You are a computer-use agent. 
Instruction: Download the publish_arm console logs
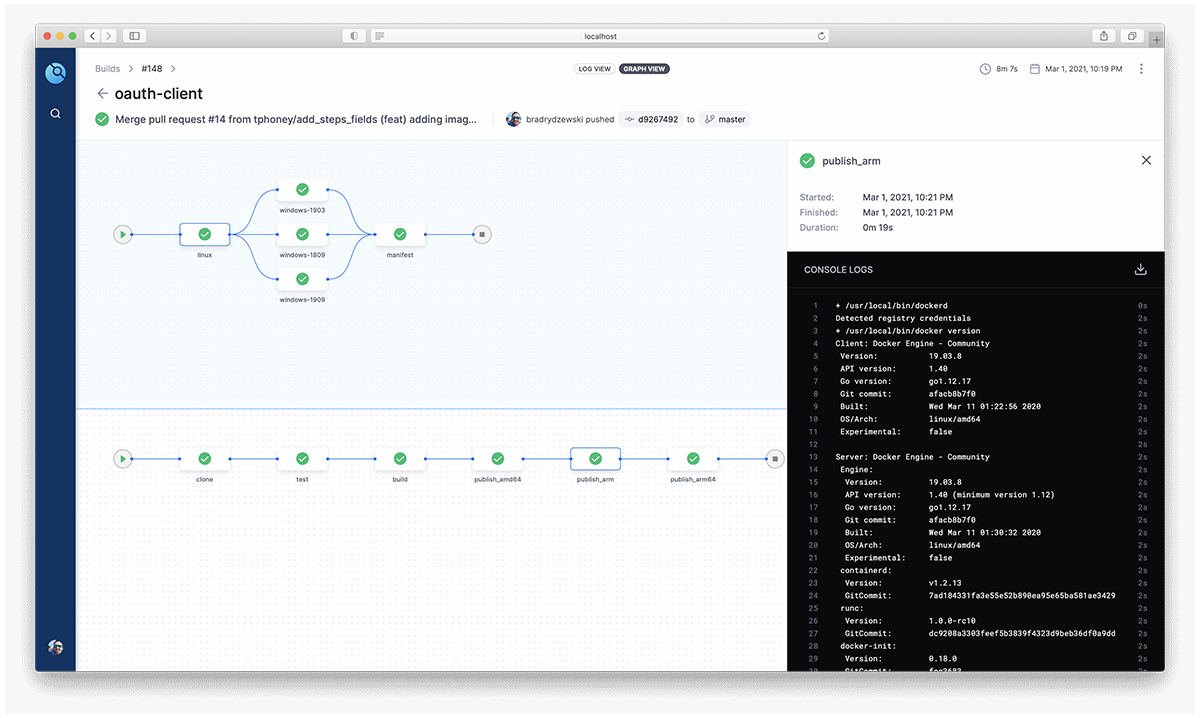pyautogui.click(x=1140, y=269)
